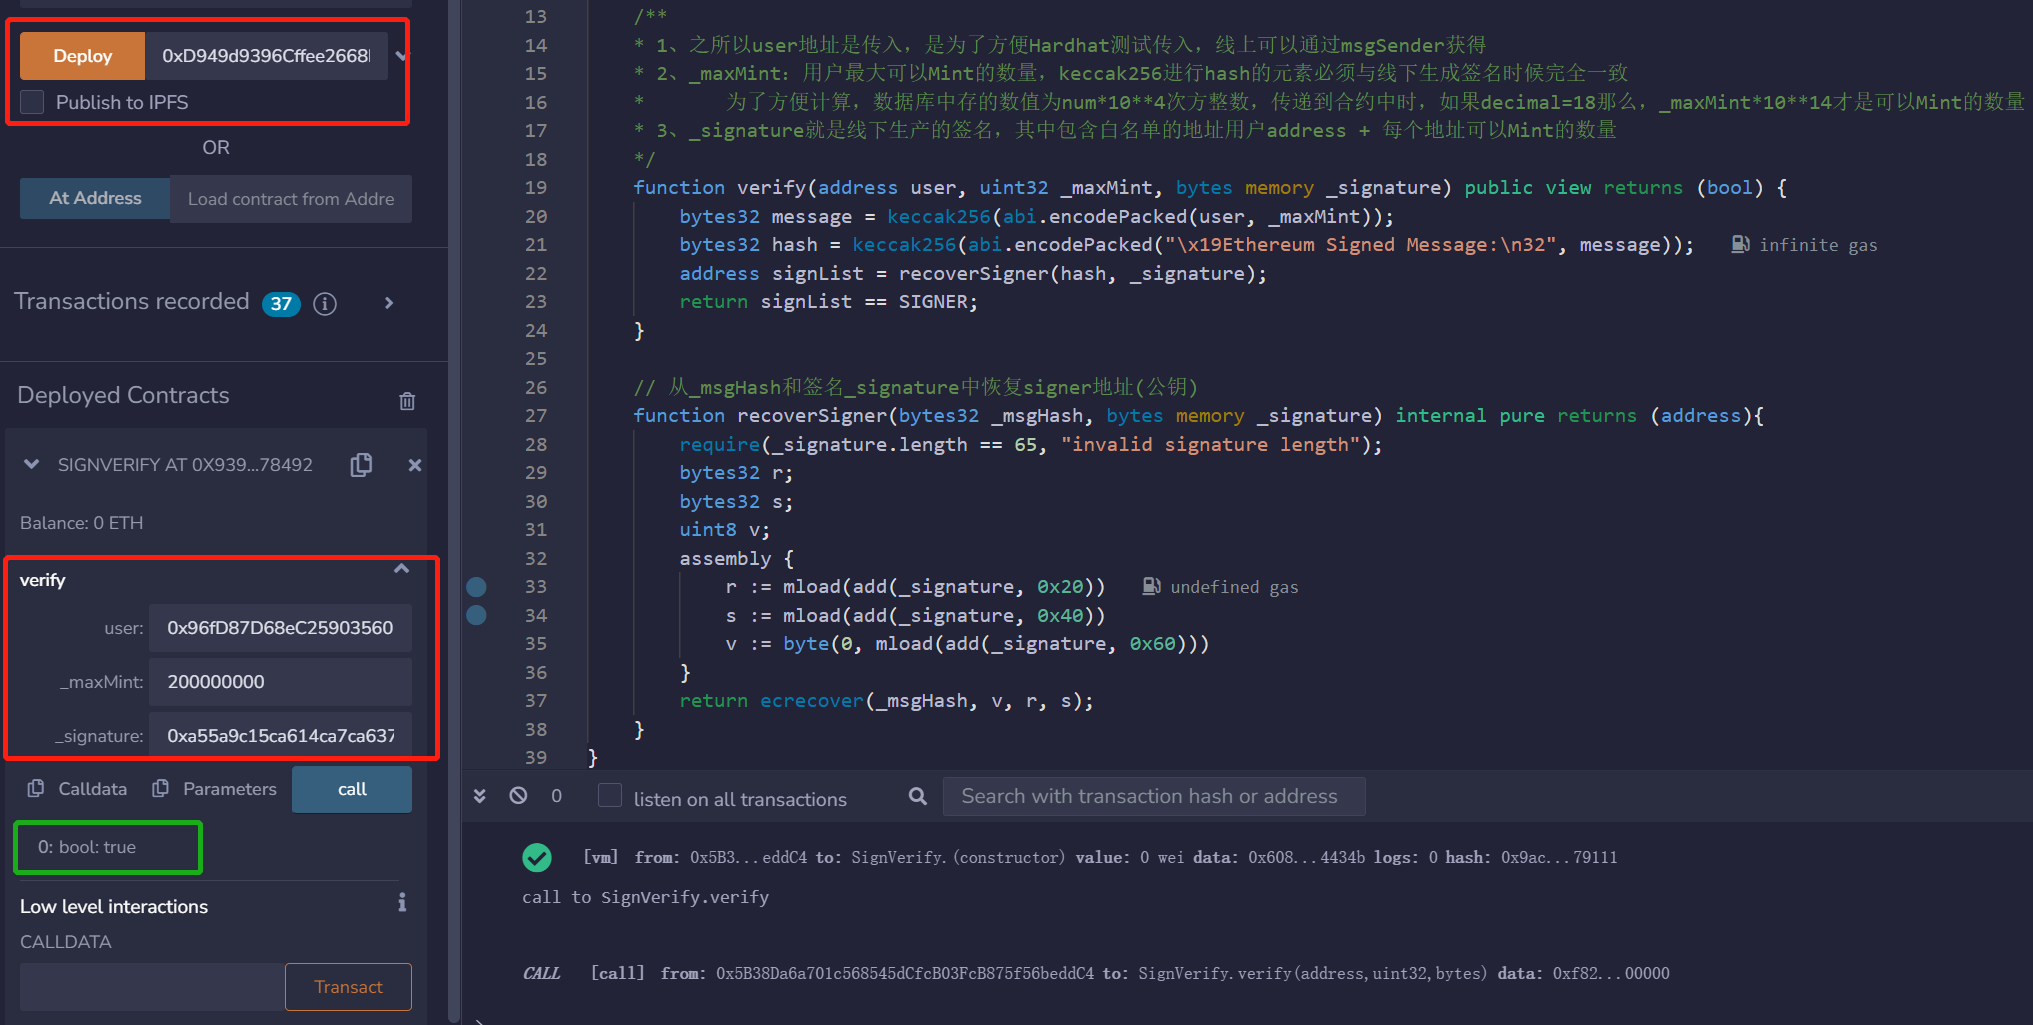Click the recoverSigner function declaration
Viewport: 2033px width, 1025px height.
pos(811,416)
